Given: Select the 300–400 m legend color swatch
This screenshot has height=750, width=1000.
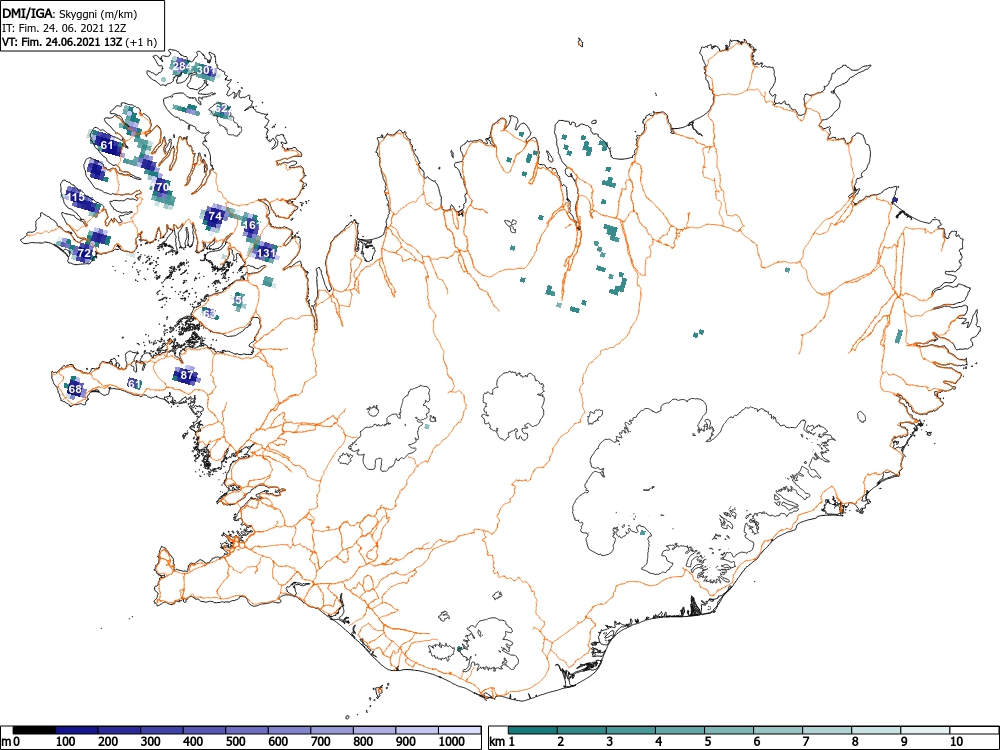Looking at the screenshot, I should click(x=162, y=730).
